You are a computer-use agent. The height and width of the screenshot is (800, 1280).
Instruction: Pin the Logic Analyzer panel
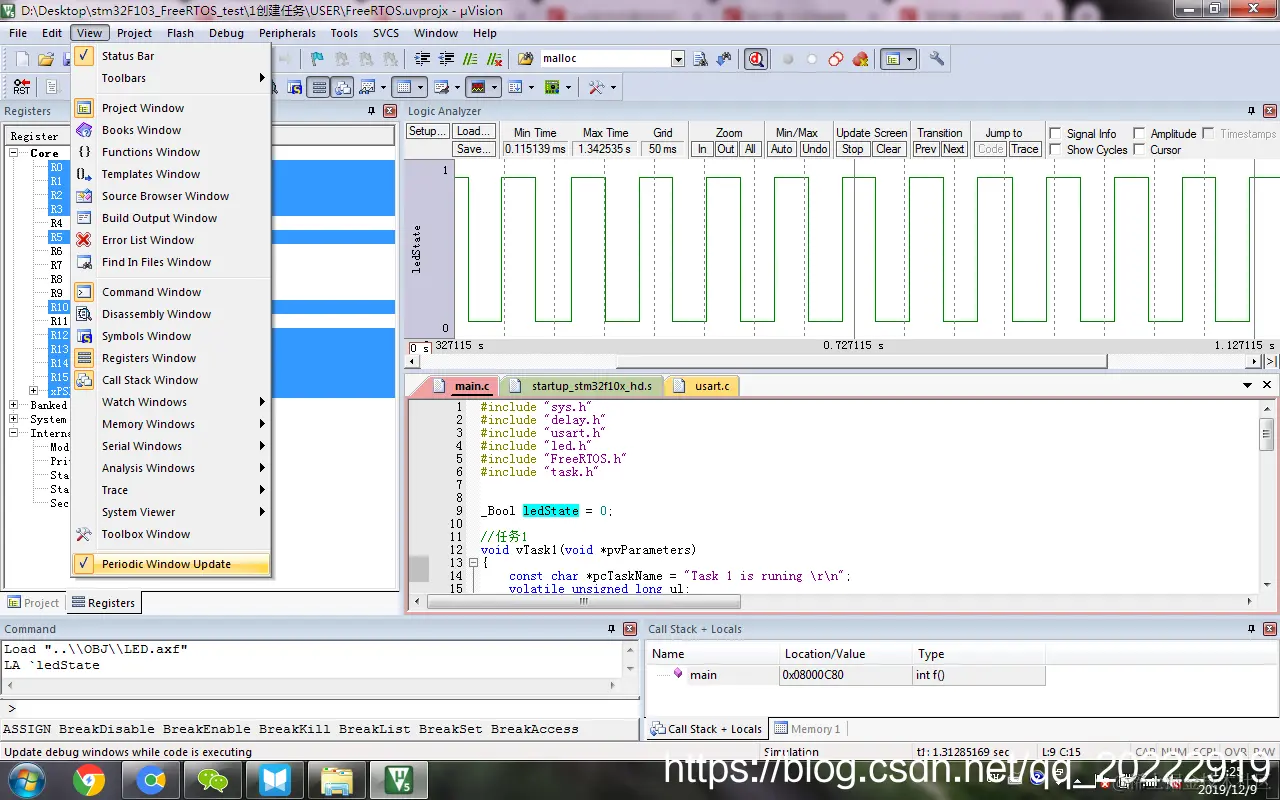coord(1251,111)
